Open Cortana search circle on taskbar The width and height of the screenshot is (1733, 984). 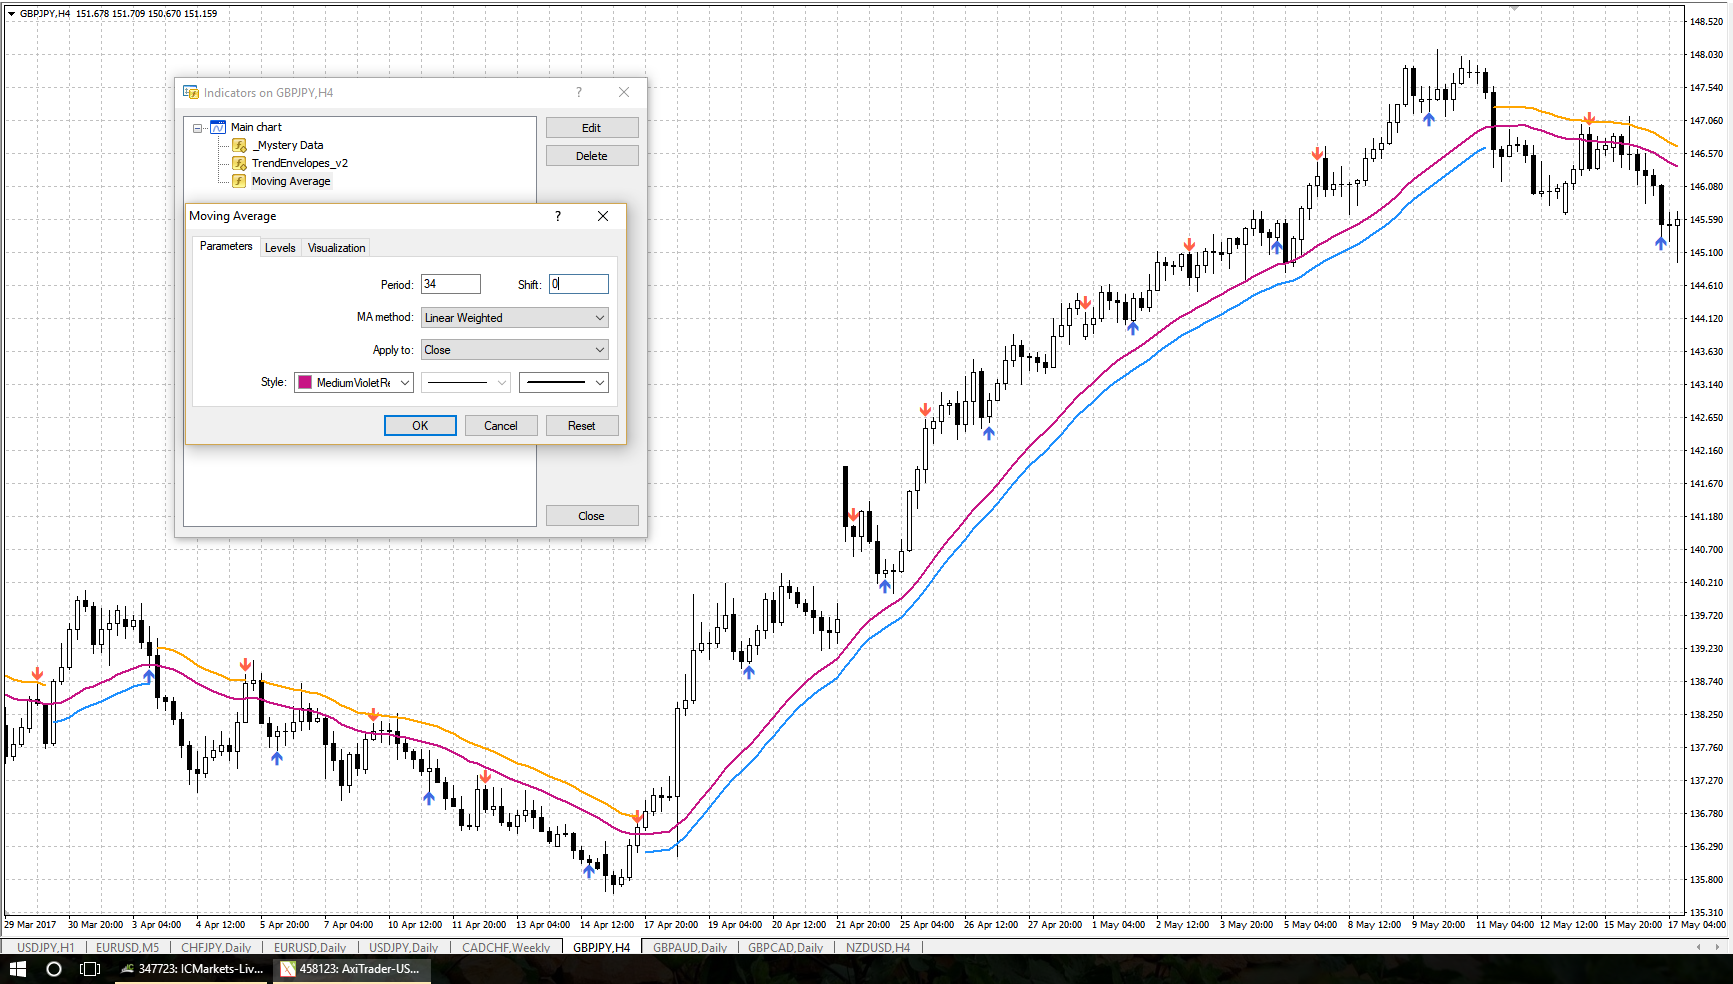click(x=54, y=969)
